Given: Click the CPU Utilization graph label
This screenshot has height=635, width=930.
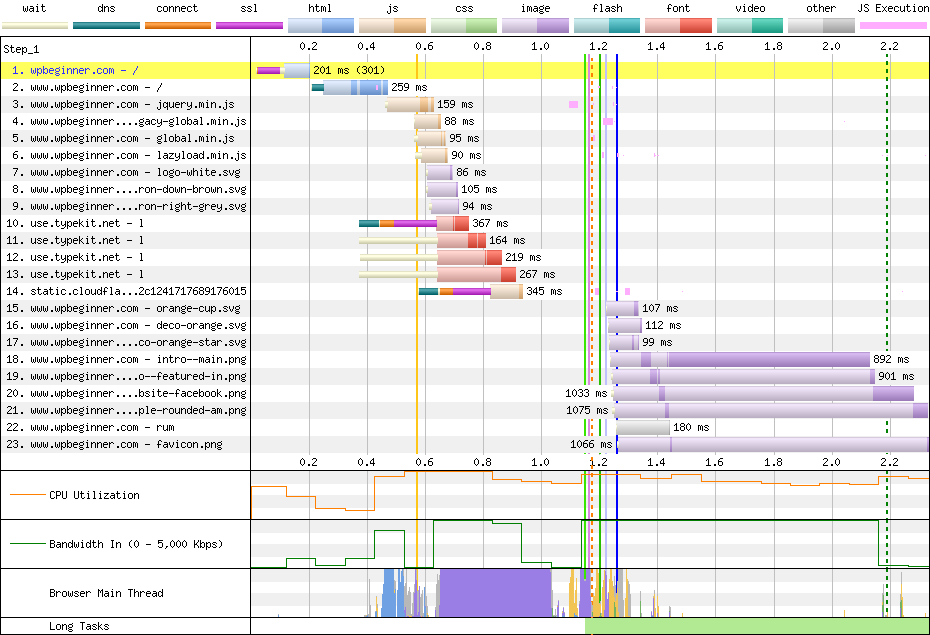Looking at the screenshot, I should pyautogui.click(x=94, y=495).
